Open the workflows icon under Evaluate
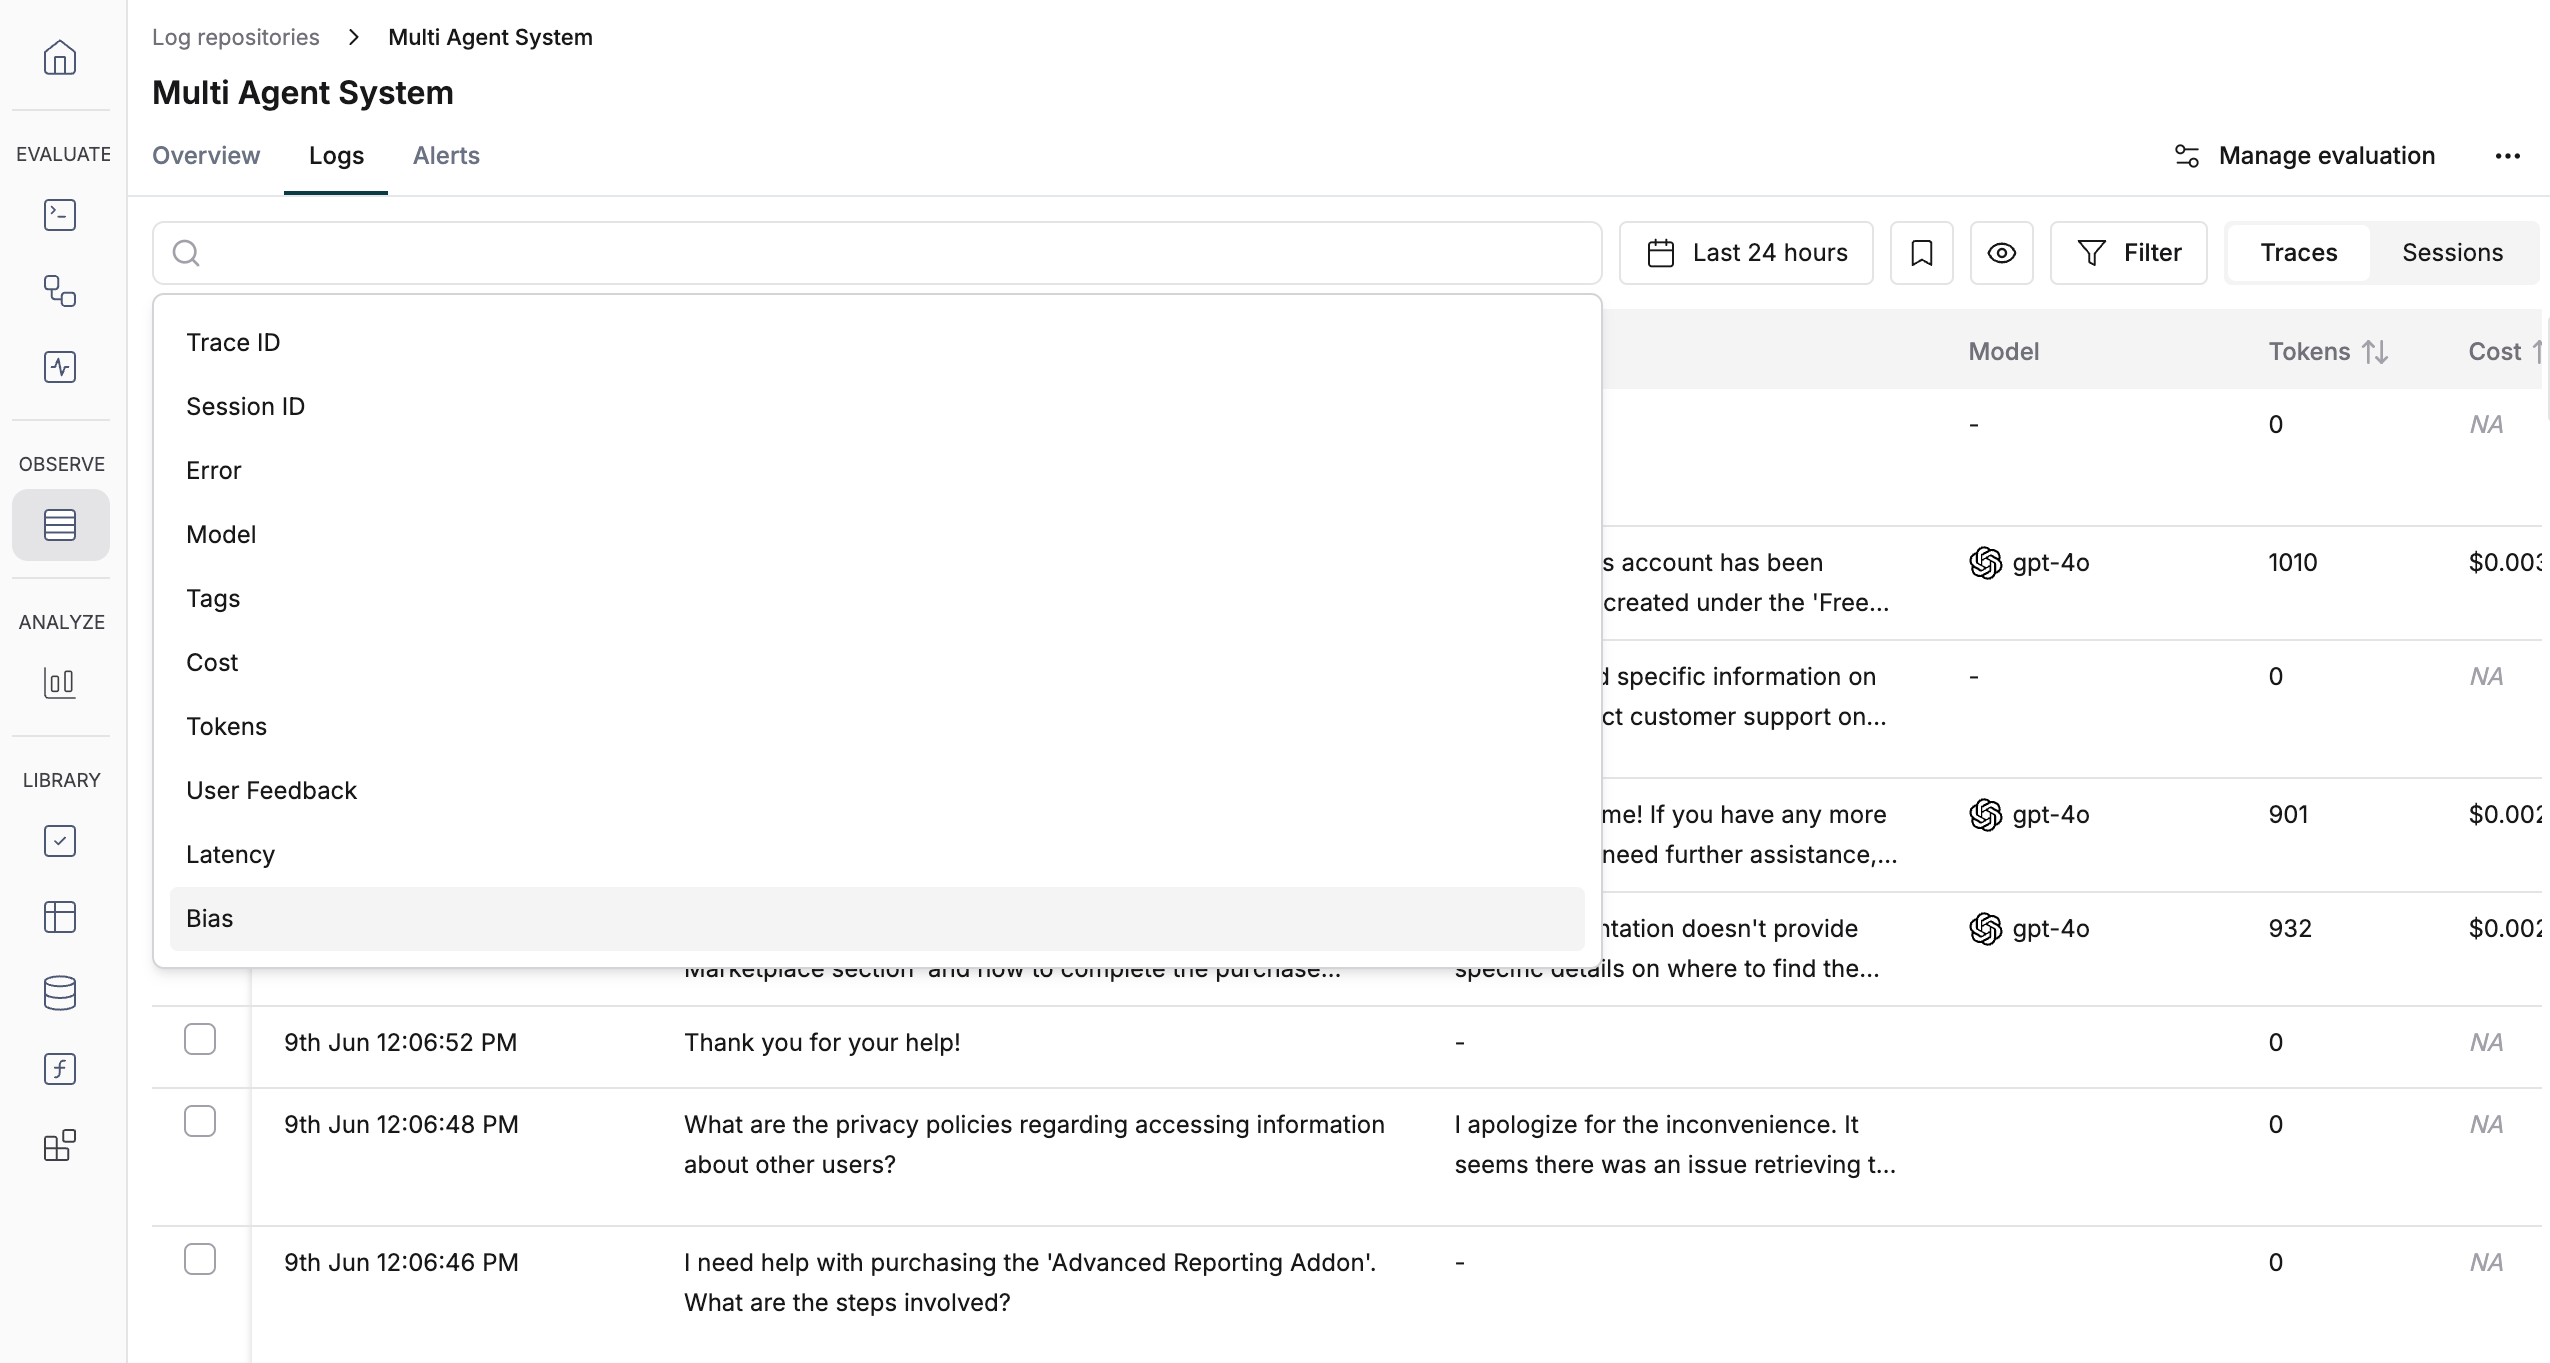Image resolution: width=2550 pixels, height=1363 pixels. point(60,291)
